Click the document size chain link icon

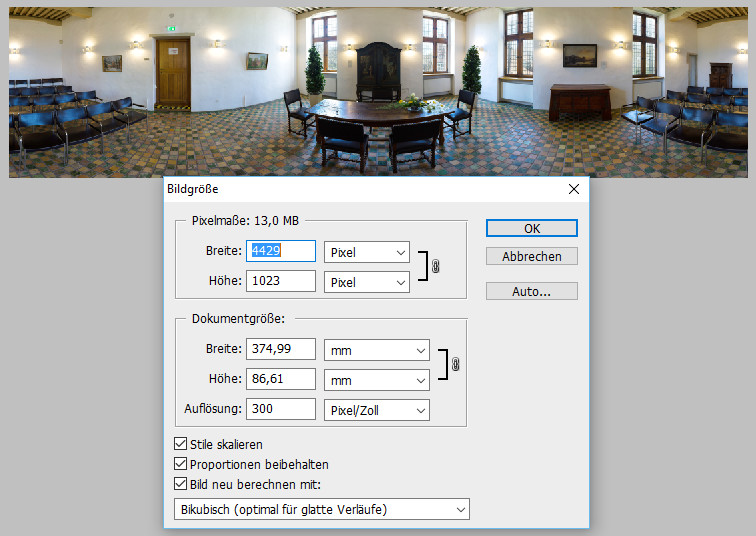[455, 365]
